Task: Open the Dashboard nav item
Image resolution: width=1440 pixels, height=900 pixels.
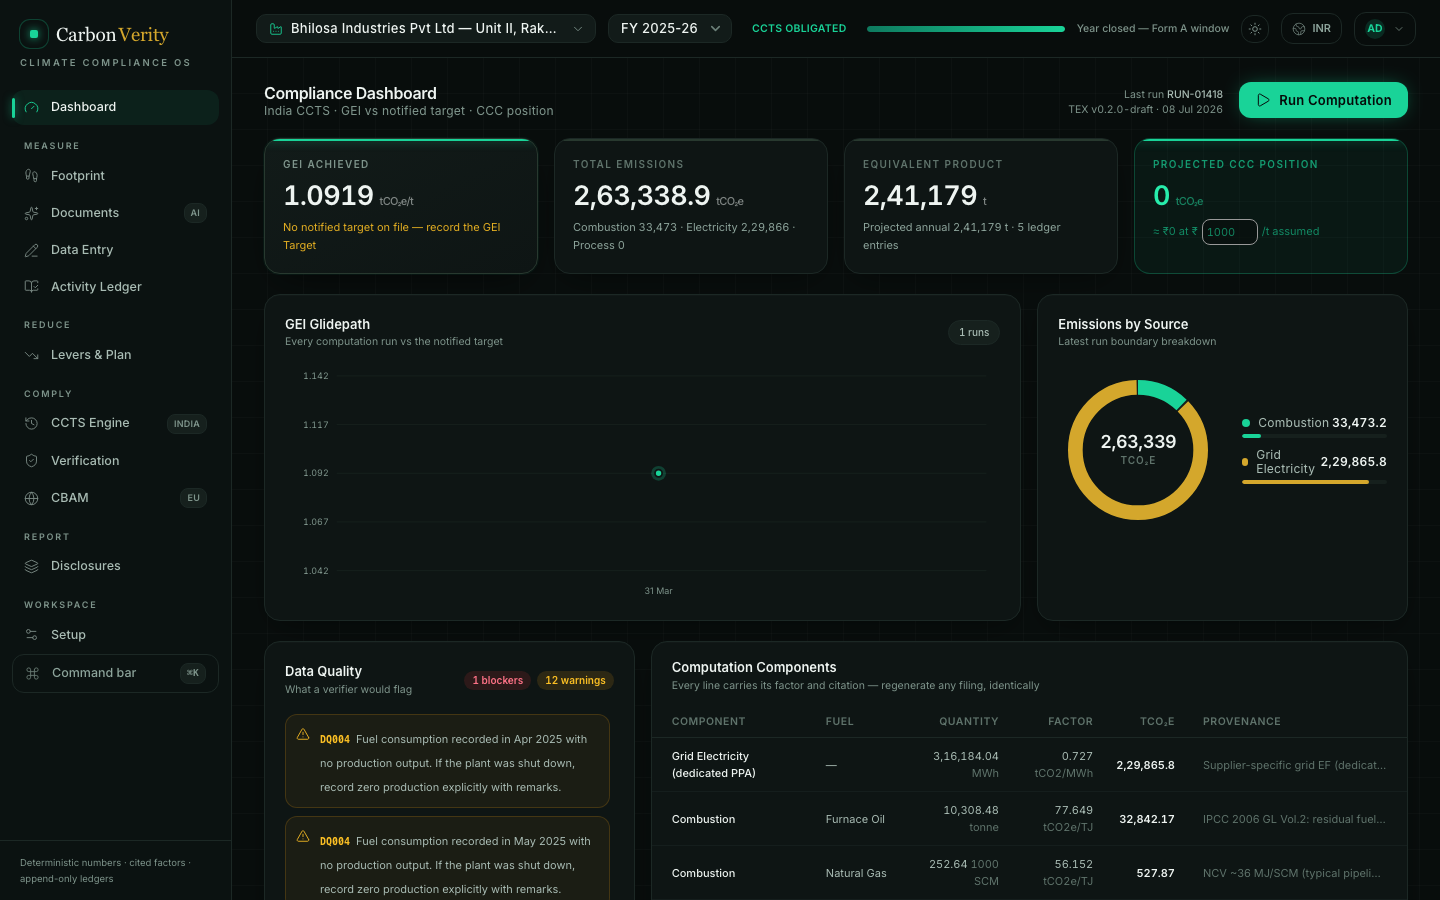Action: (115, 107)
